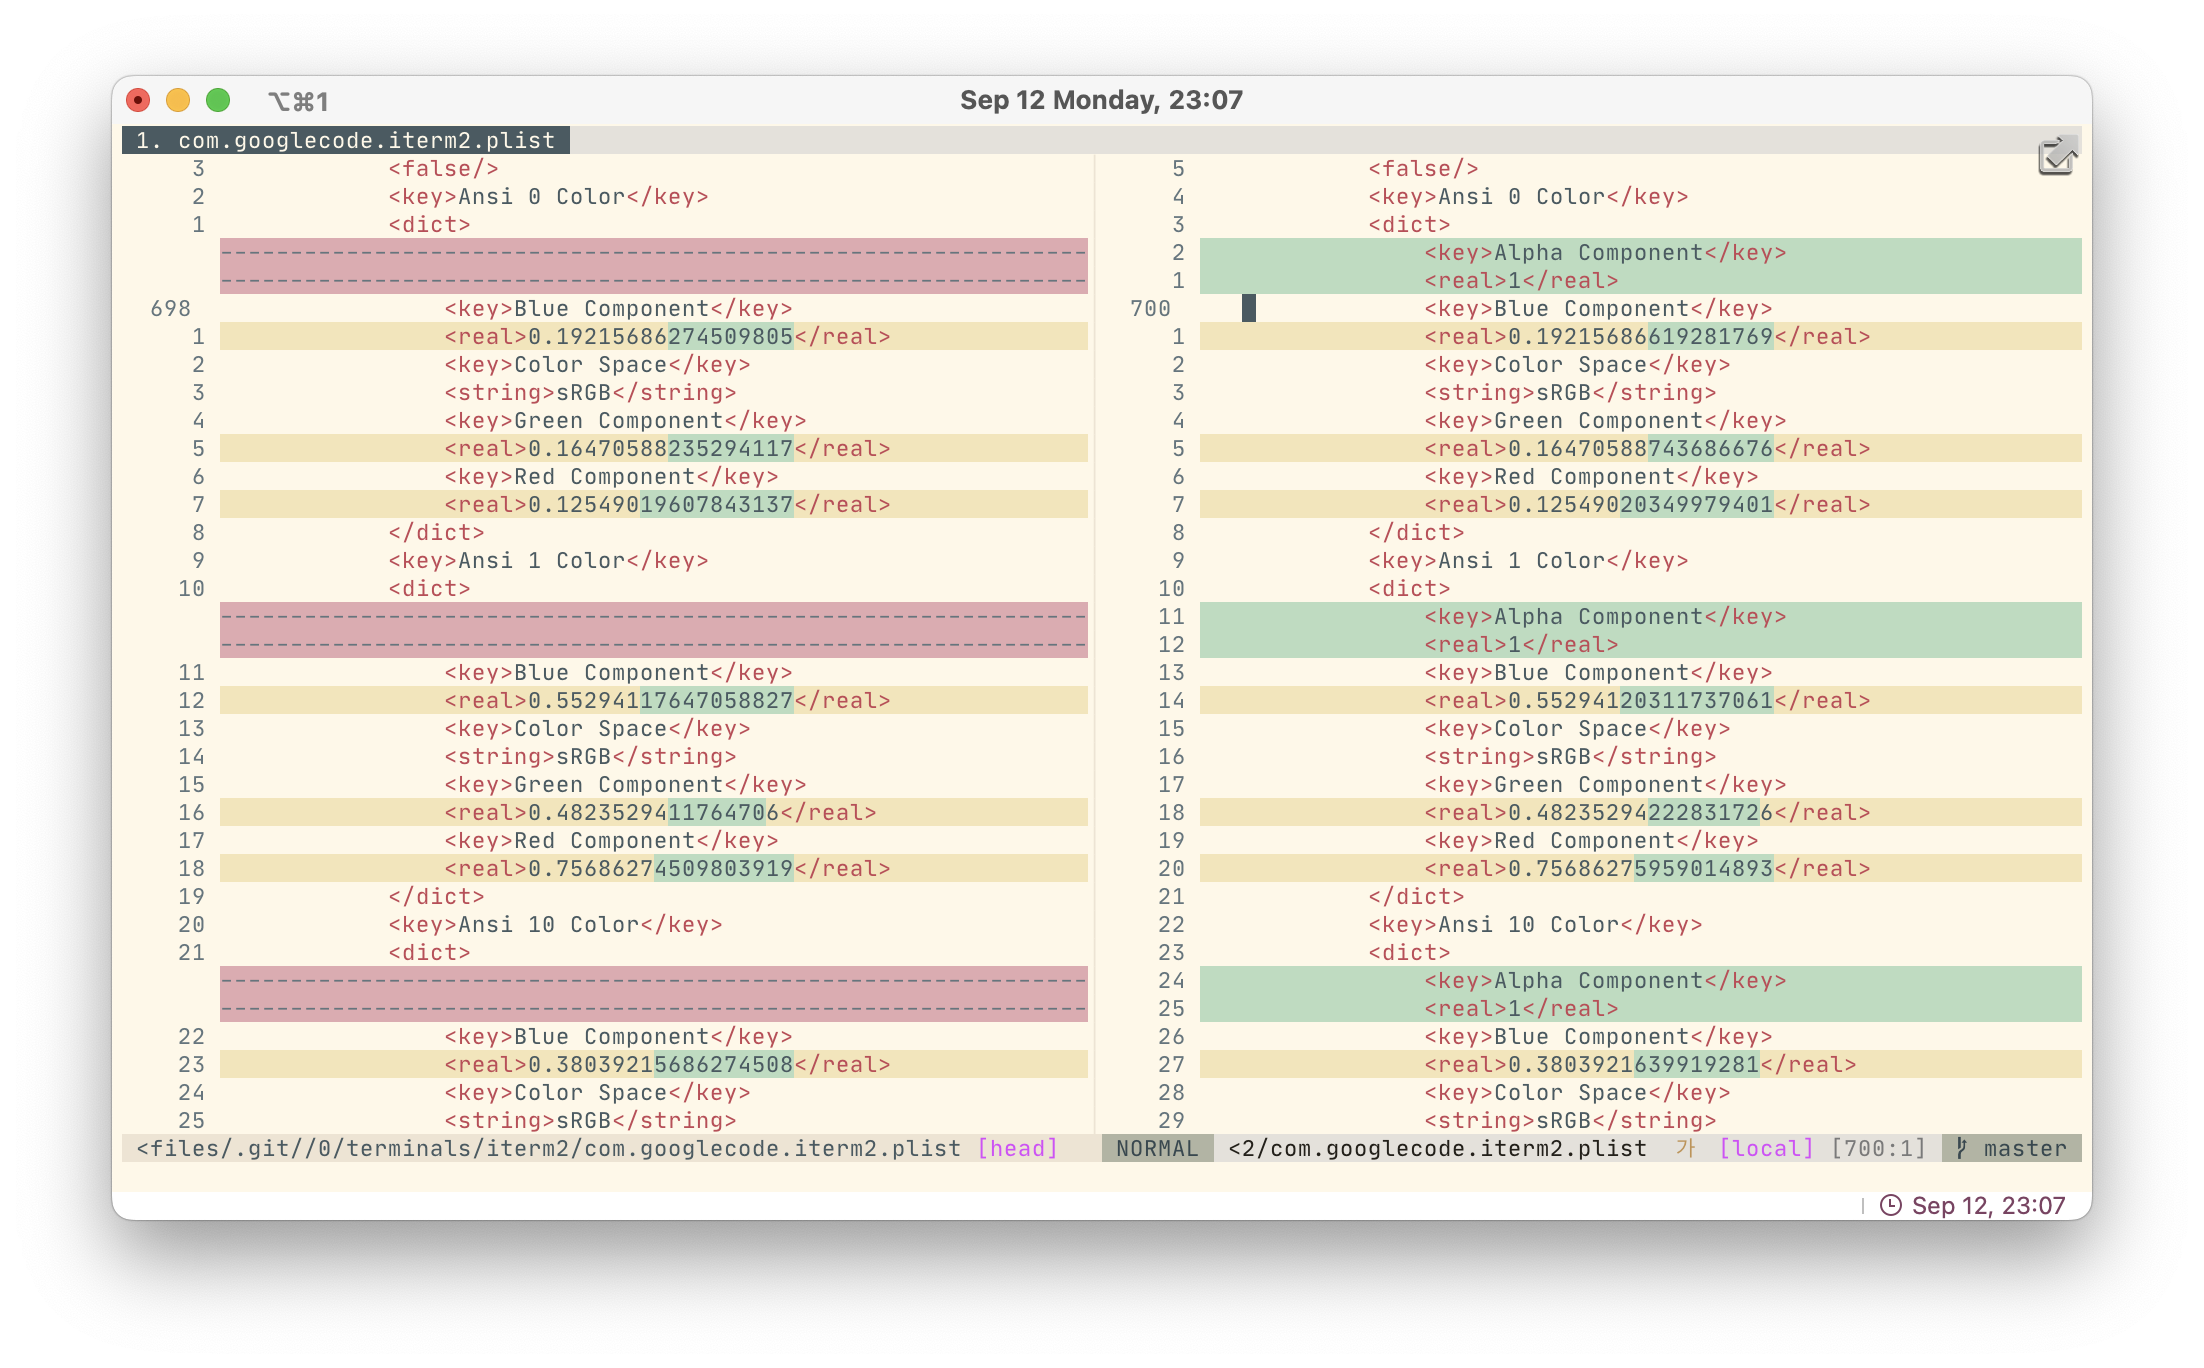2204x1368 pixels.
Task: Click the git branch icon beside master
Action: [1962, 1148]
